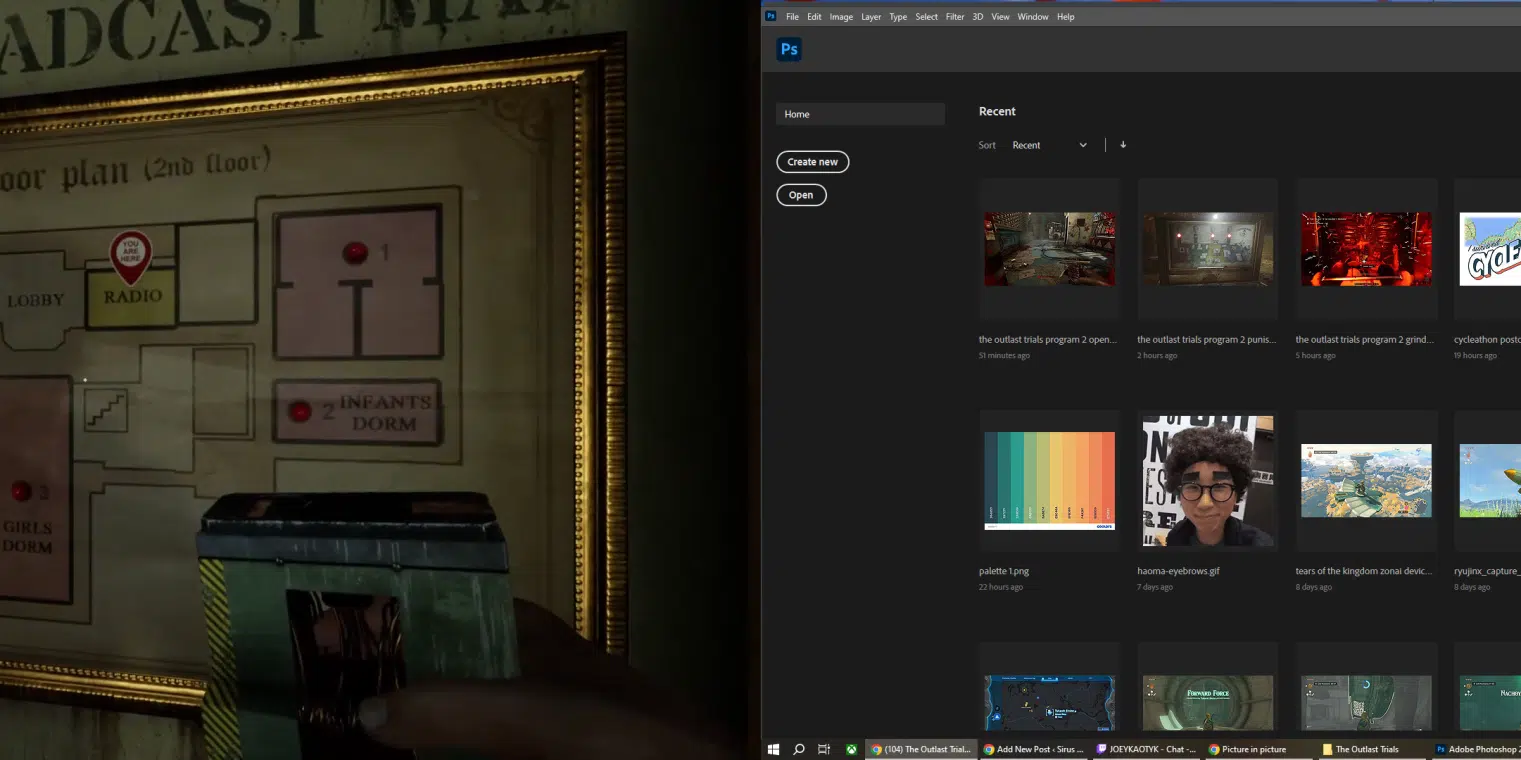This screenshot has height=760, width=1521.
Task: Click the 'haoma-eyebrows.gif' file name
Action: (x=1178, y=571)
